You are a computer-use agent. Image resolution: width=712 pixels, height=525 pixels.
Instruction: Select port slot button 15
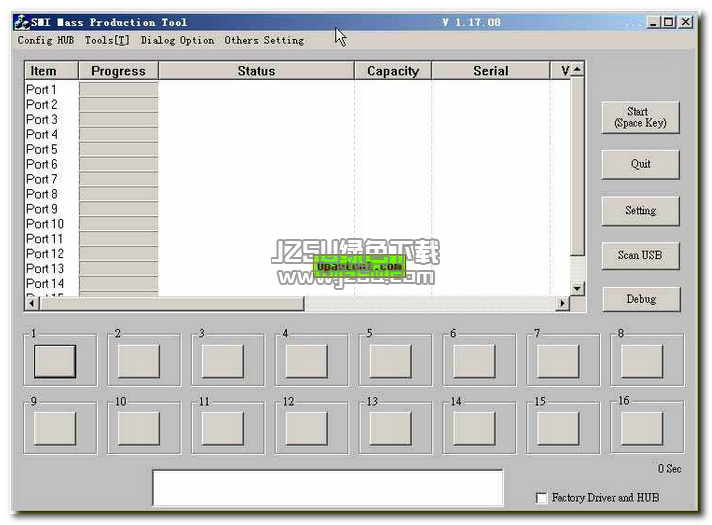click(558, 428)
